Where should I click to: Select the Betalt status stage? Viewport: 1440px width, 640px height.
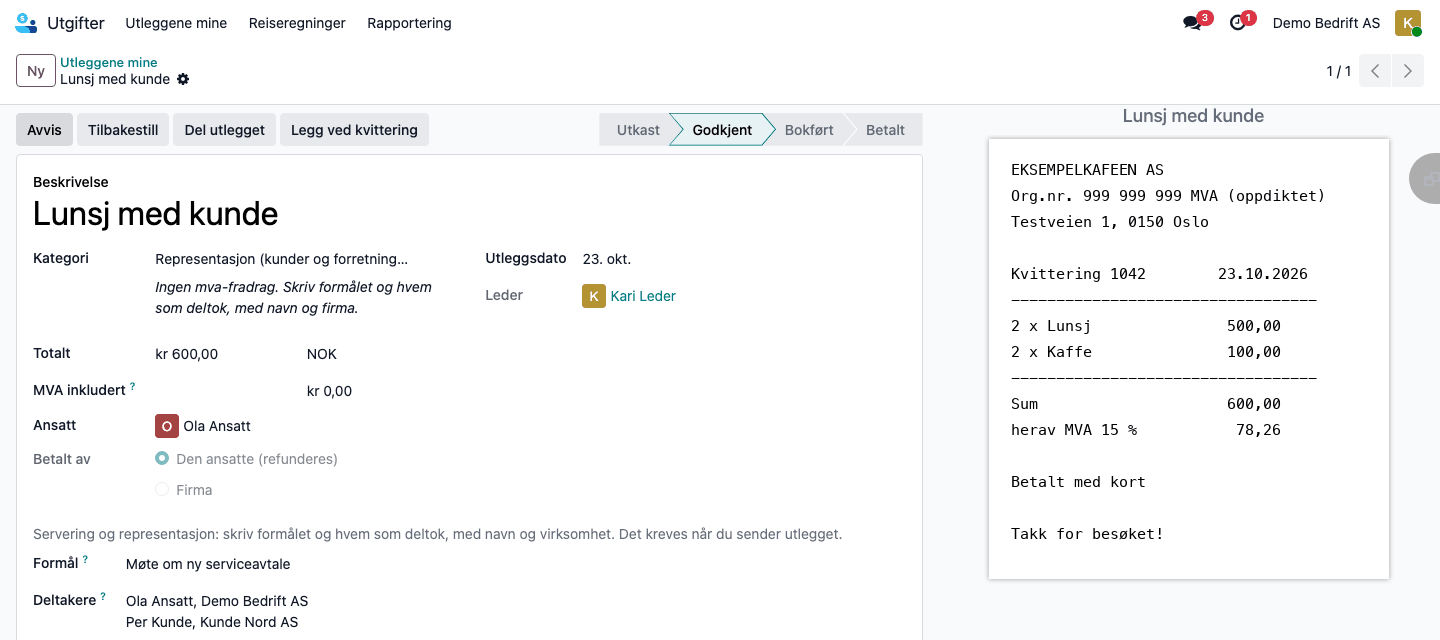(885, 130)
